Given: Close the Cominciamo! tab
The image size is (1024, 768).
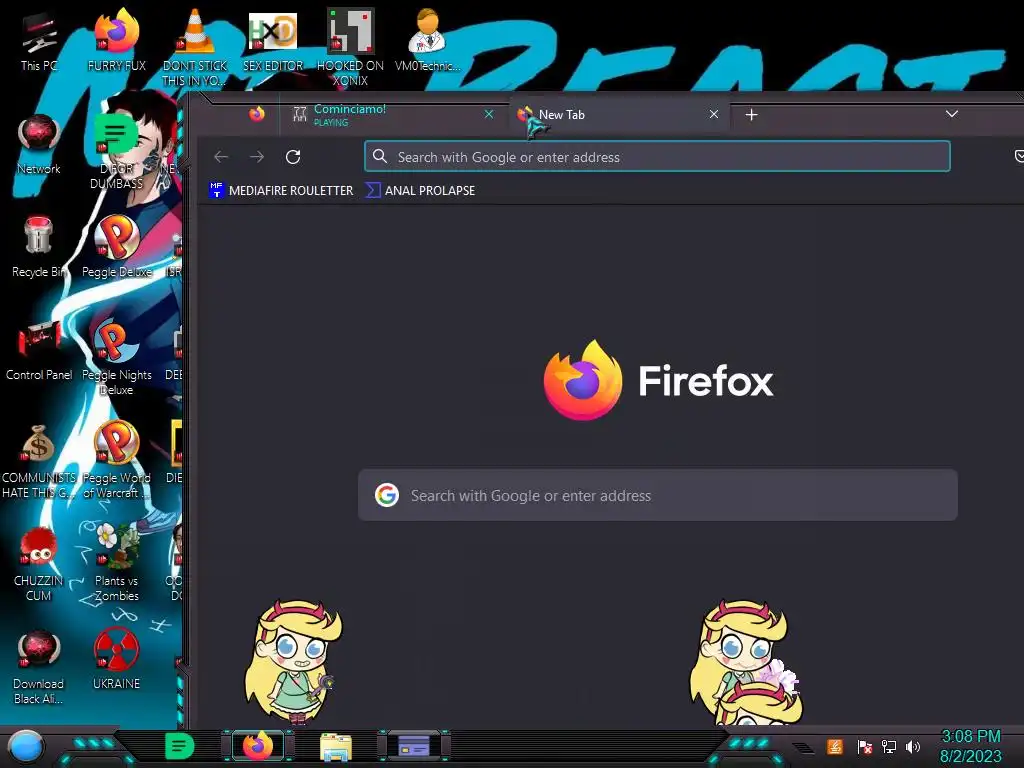Looking at the screenshot, I should point(488,114).
